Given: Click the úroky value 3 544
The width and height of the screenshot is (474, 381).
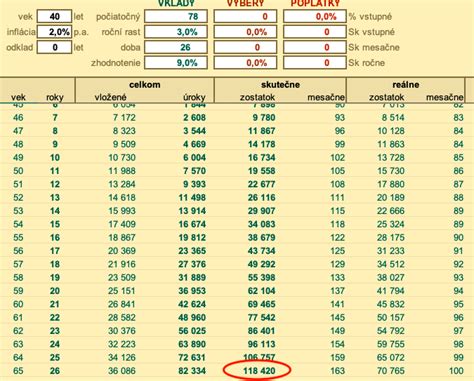Looking at the screenshot, I should coord(194,131).
